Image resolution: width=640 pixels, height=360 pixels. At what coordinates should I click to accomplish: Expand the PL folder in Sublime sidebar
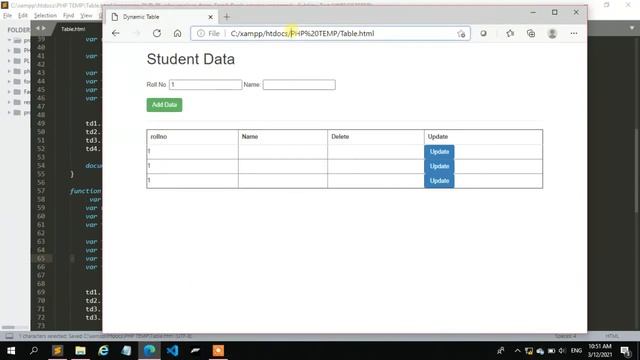pos(9,61)
